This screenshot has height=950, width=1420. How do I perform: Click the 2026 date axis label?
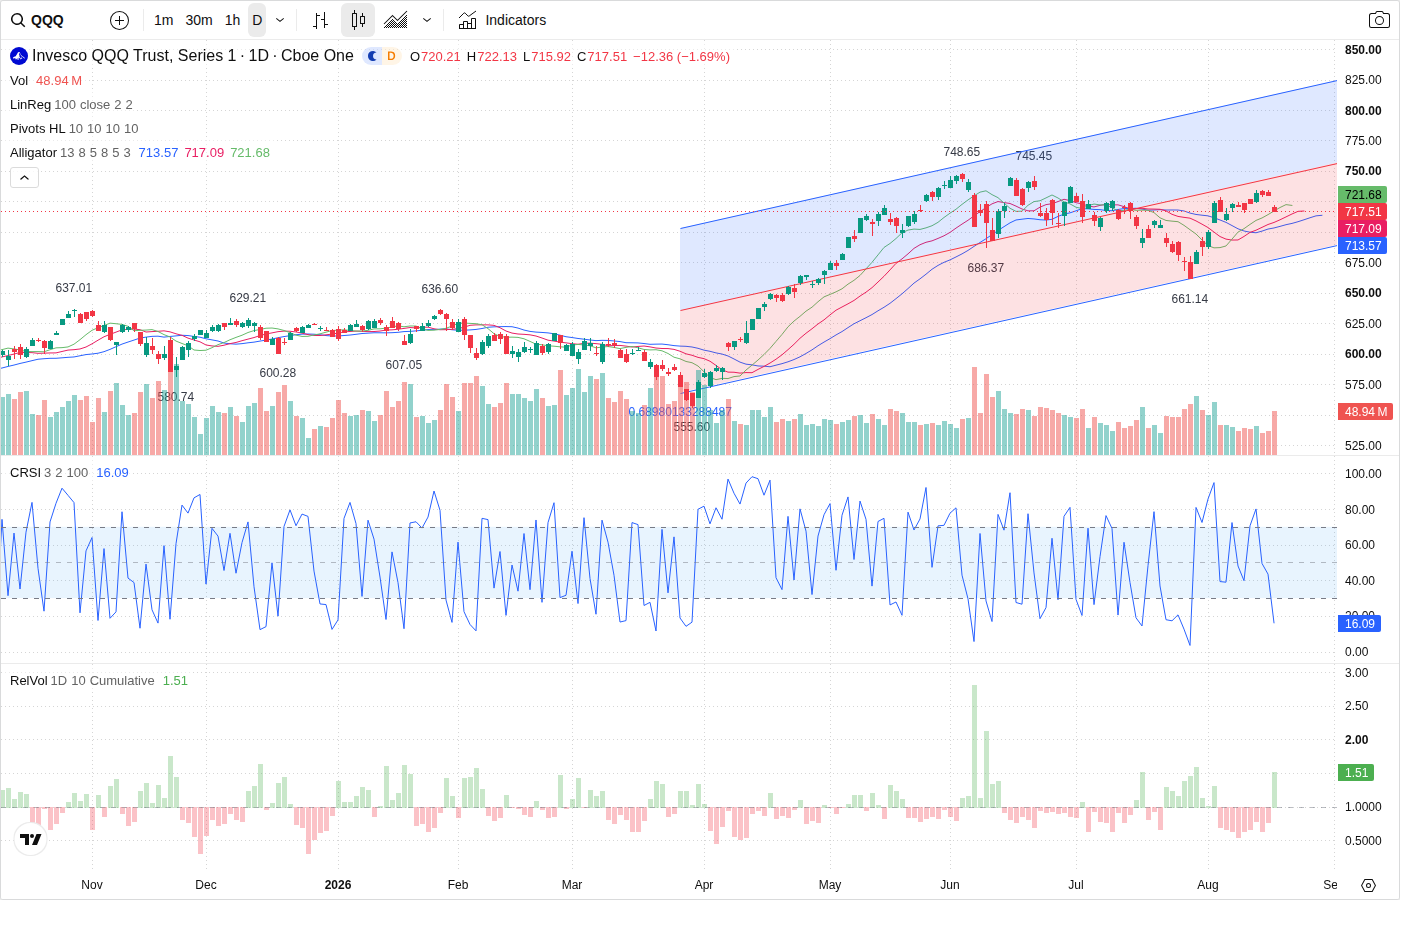338,885
